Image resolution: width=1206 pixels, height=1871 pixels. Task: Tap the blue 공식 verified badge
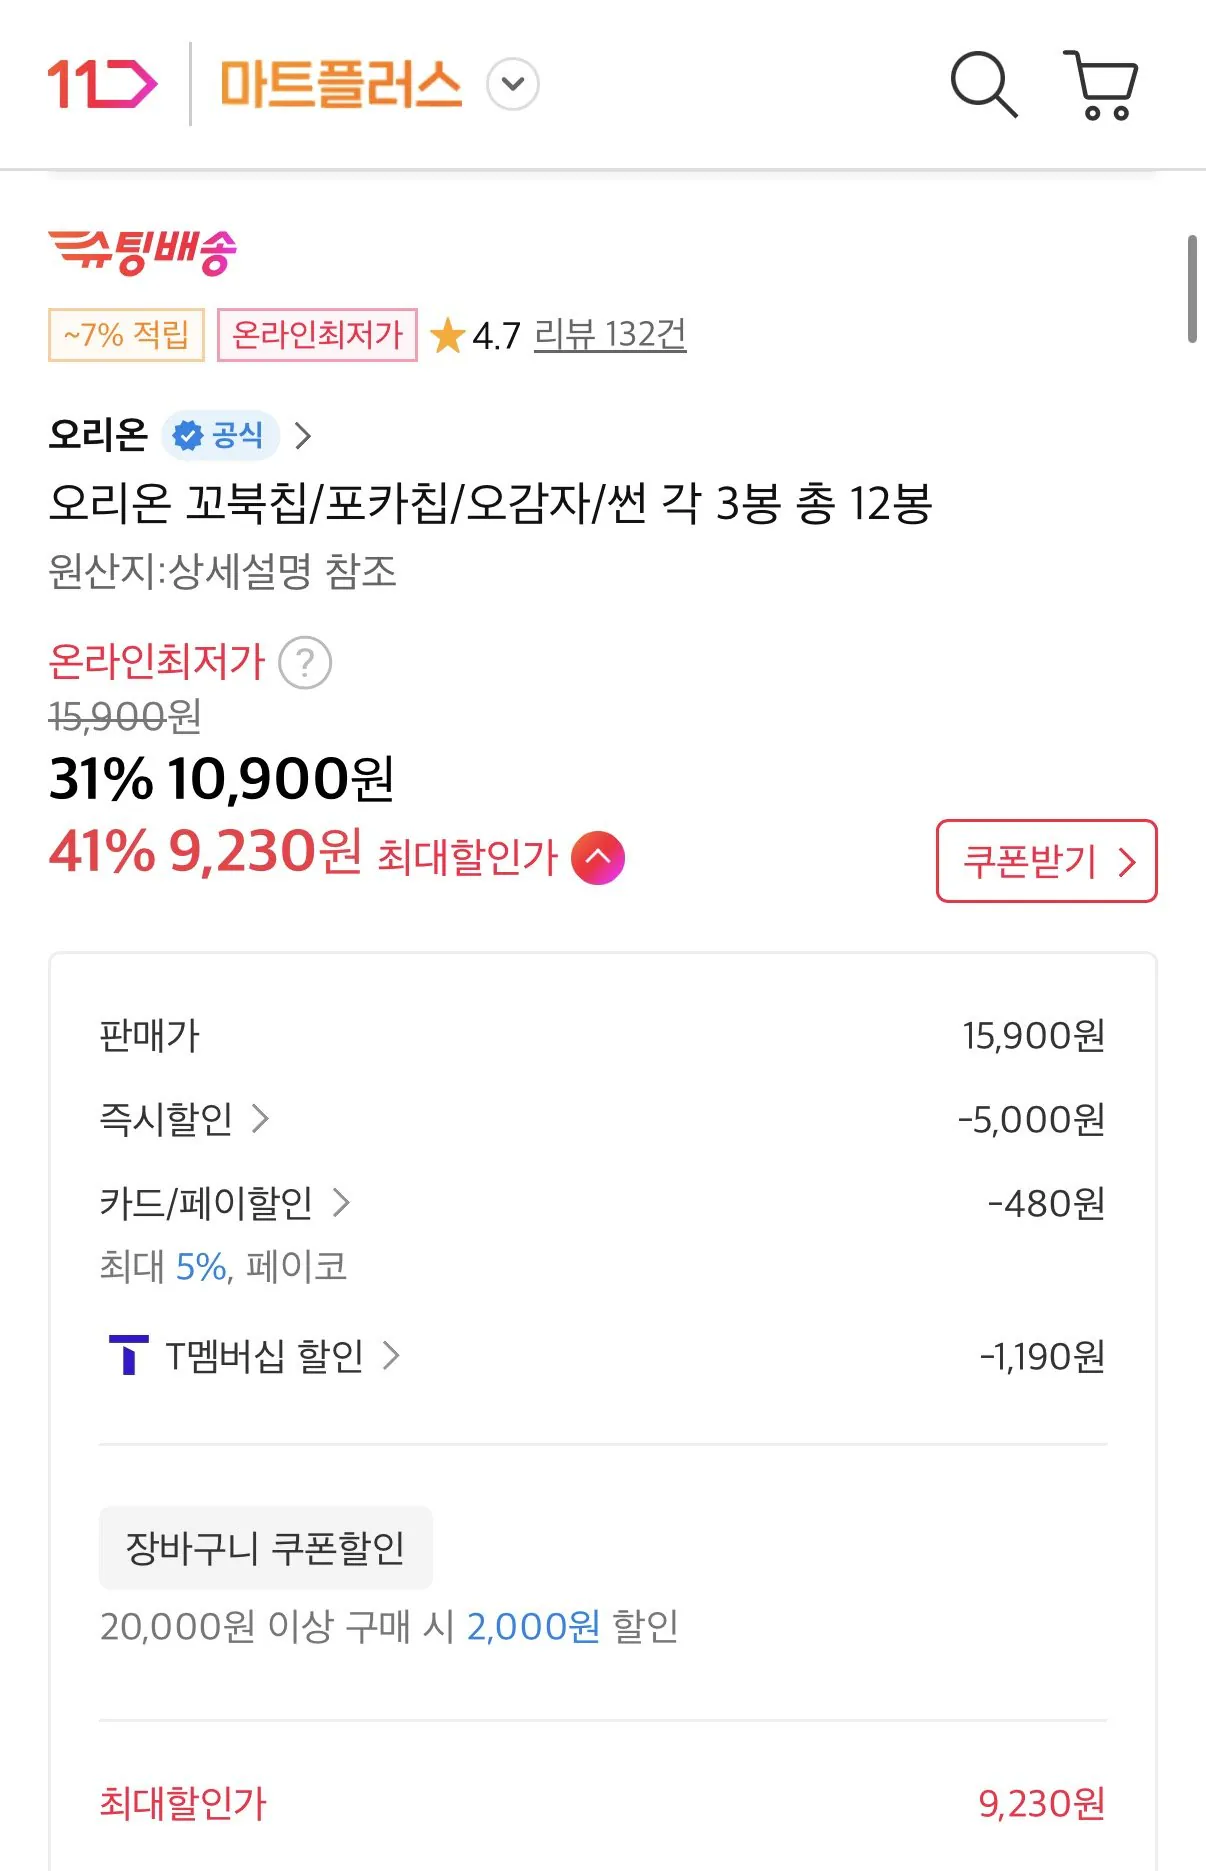pos(219,436)
